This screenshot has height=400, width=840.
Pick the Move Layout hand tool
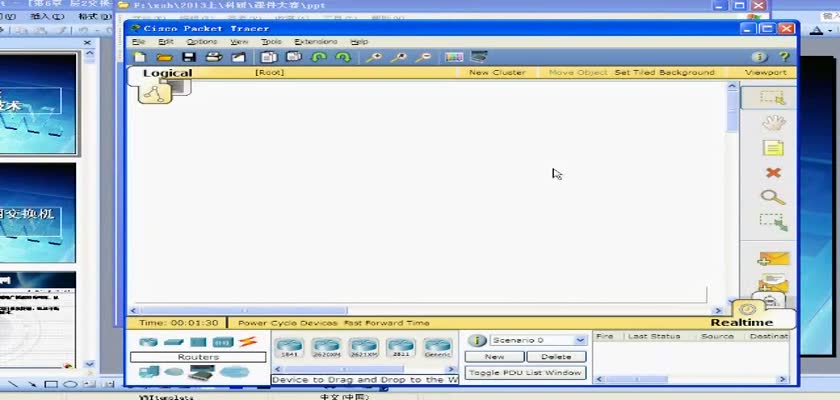click(773, 123)
